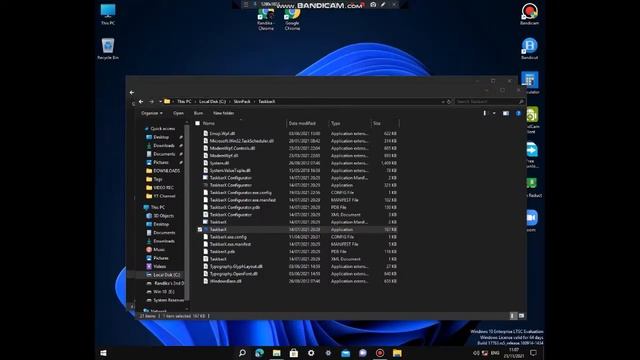This screenshot has width=640, height=360.
Task: Open the Google Chrome desktop shortcut
Action: coord(292,20)
